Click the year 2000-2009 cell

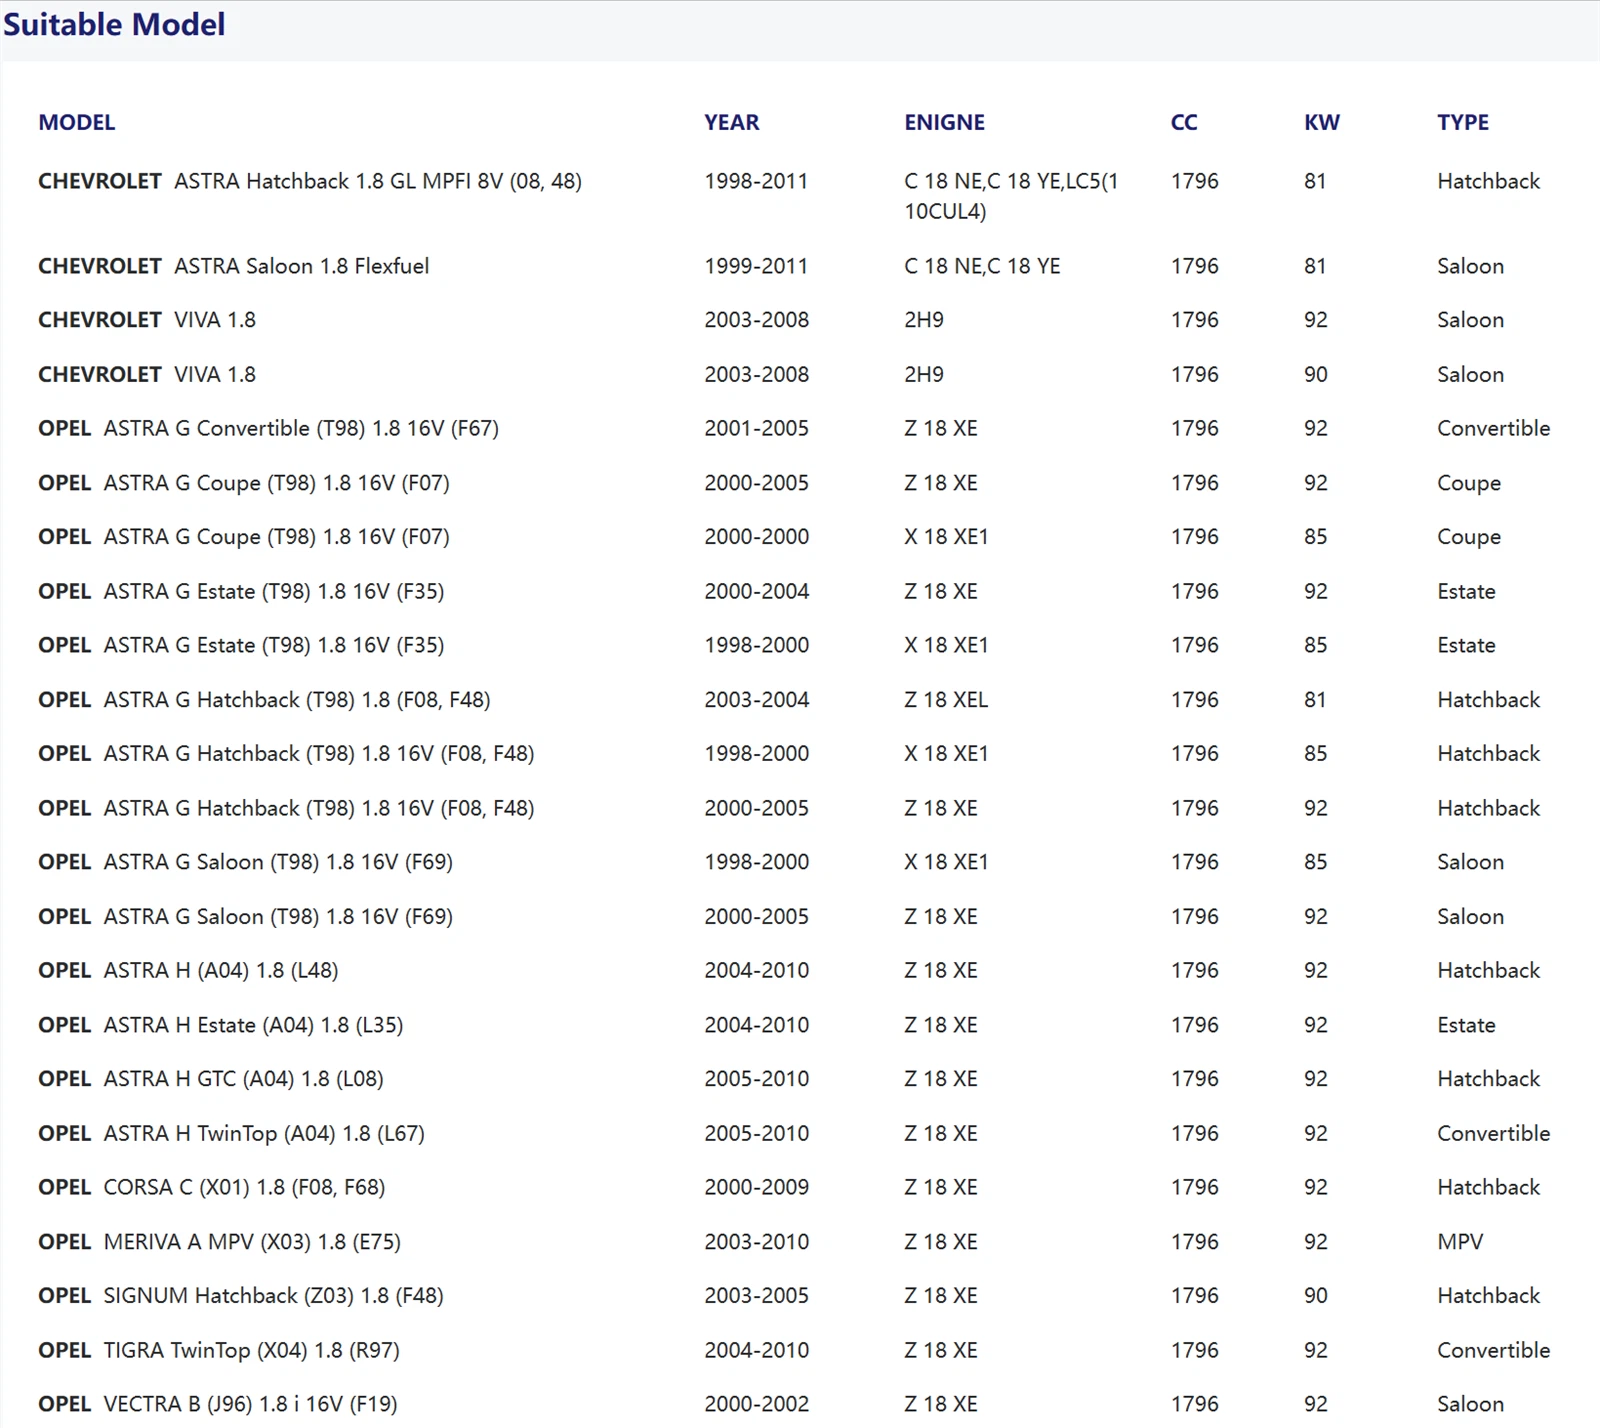[756, 1187]
